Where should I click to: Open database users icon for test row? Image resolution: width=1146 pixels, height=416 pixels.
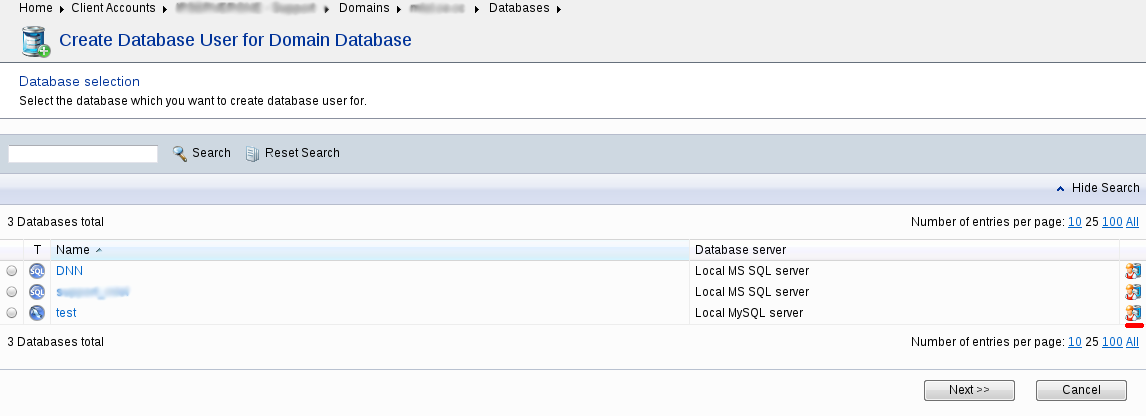(x=1132, y=313)
